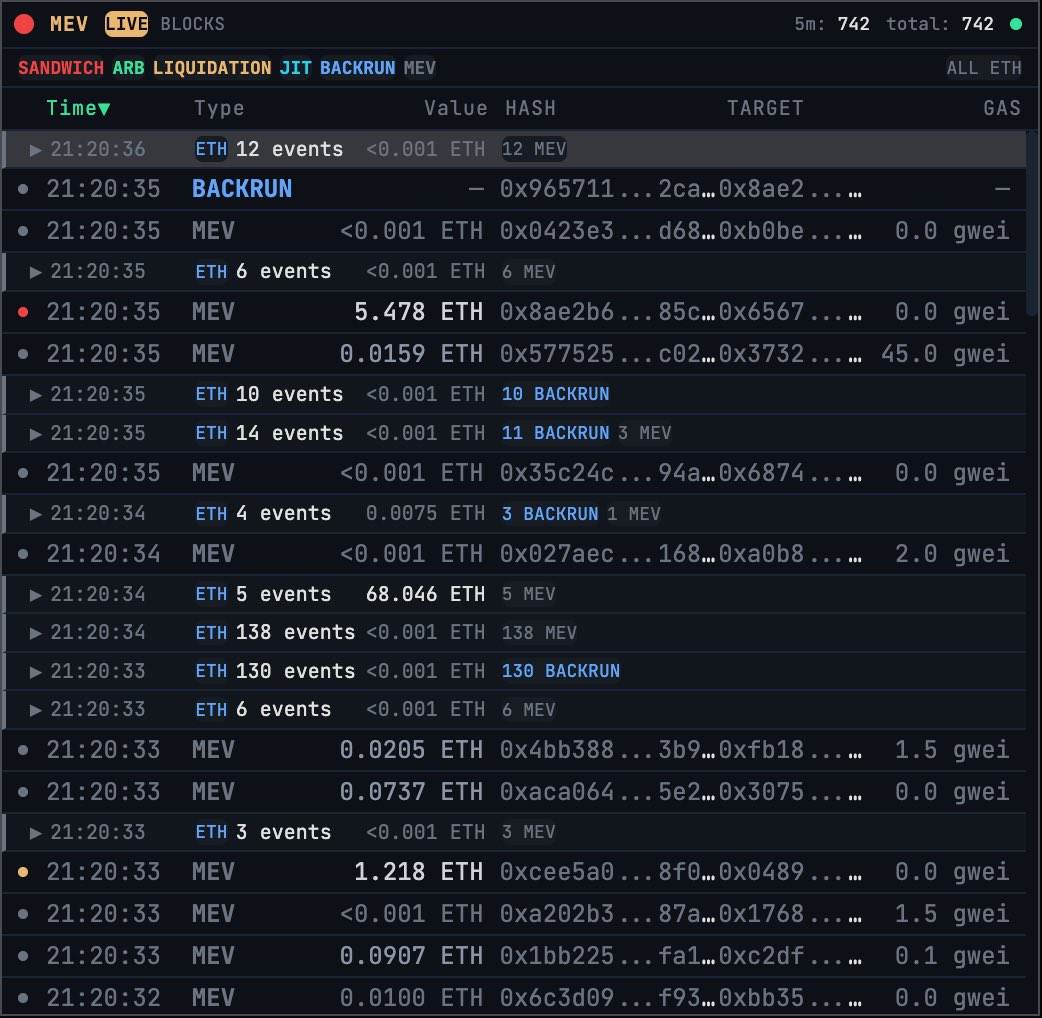The height and width of the screenshot is (1018, 1042).
Task: Click the 138 MEV tag
Action: [540, 633]
